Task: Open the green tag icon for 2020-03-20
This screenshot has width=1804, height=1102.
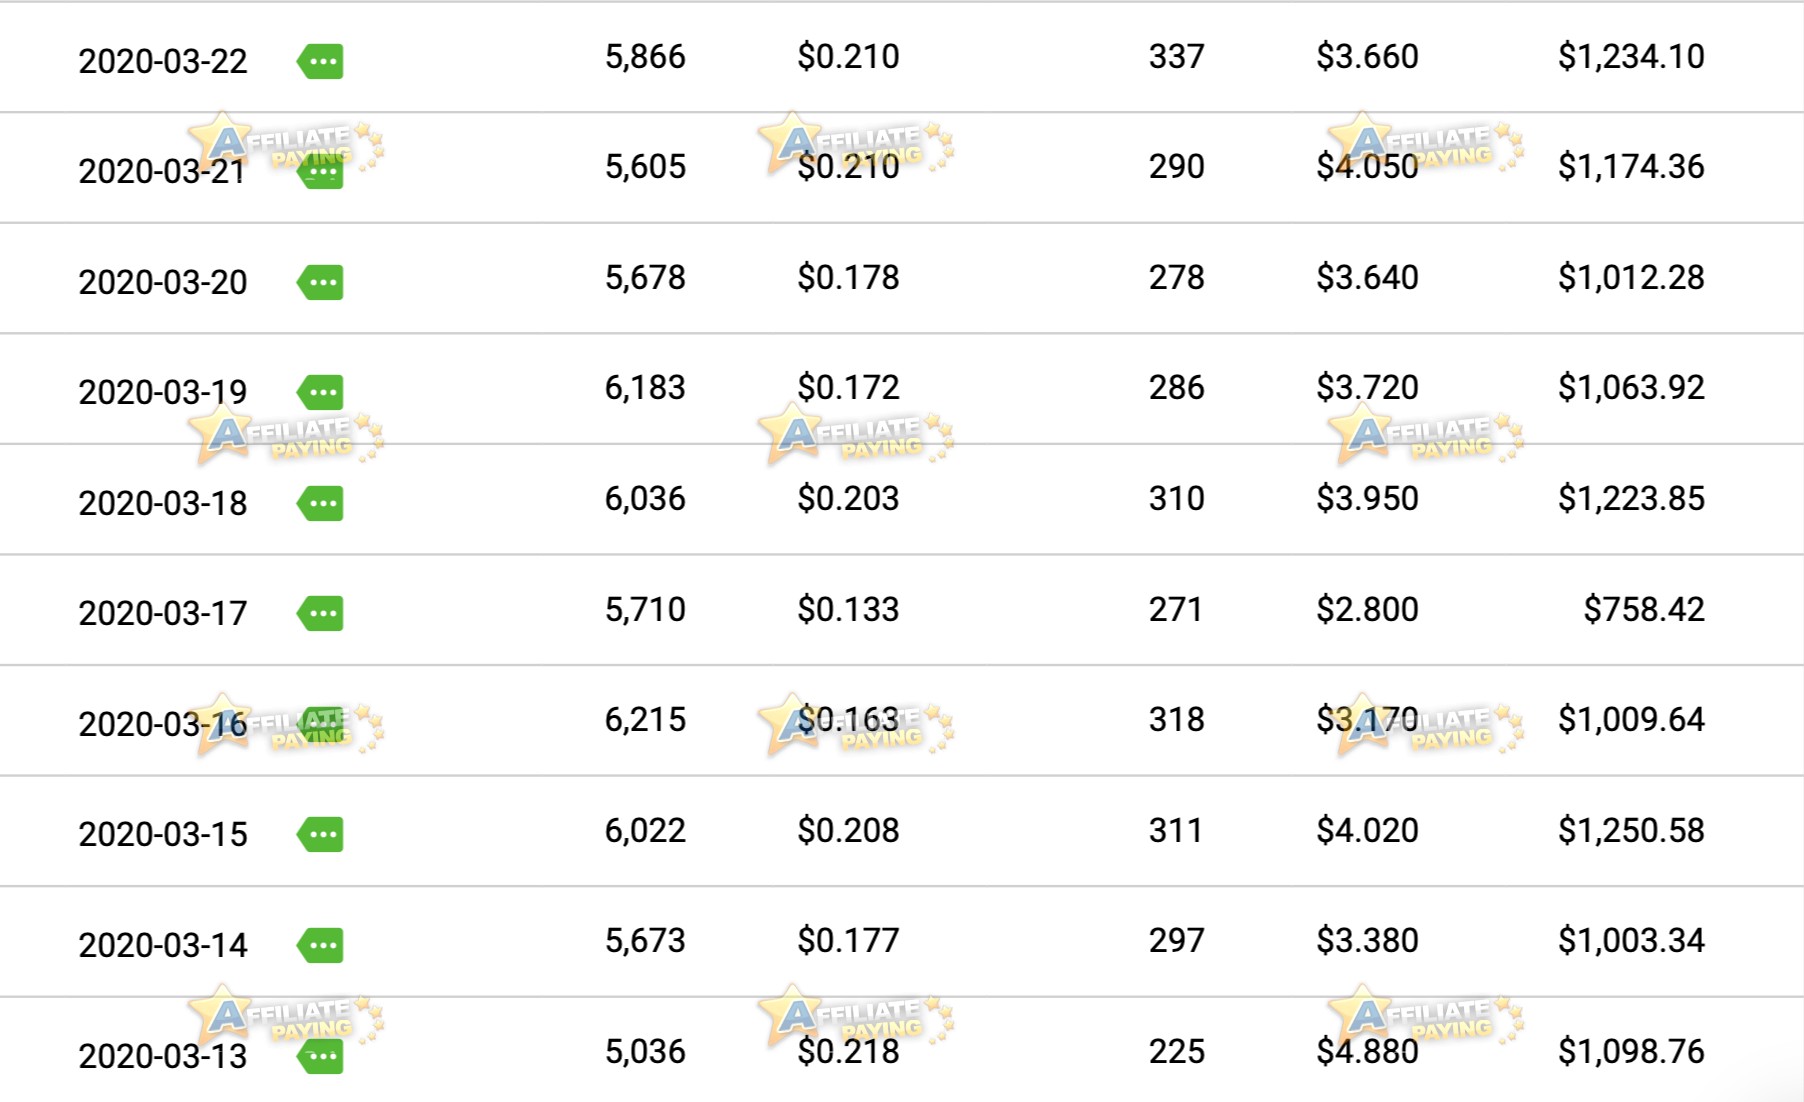Action: pos(321,282)
